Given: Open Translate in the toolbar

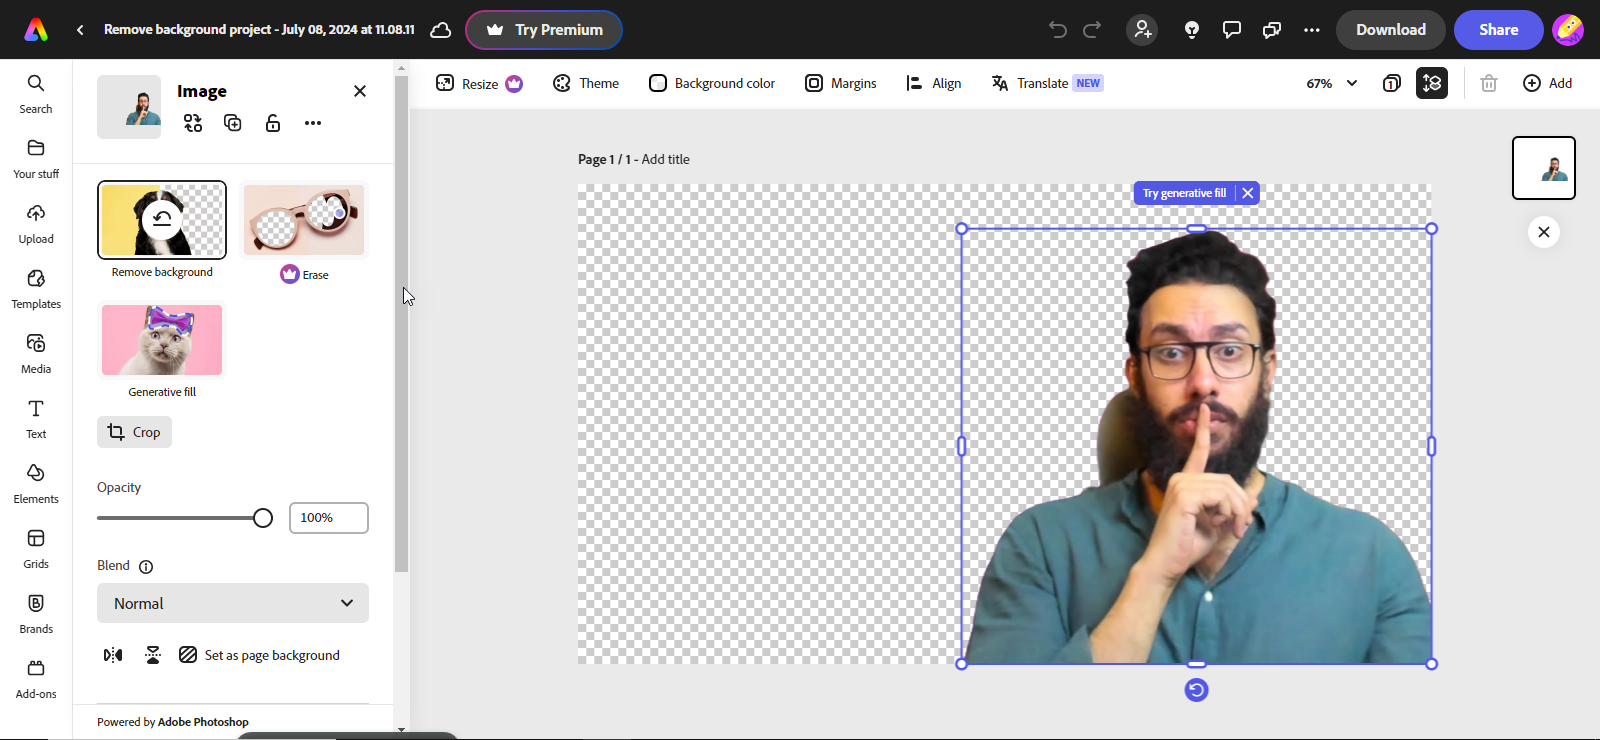Looking at the screenshot, I should 1047,83.
